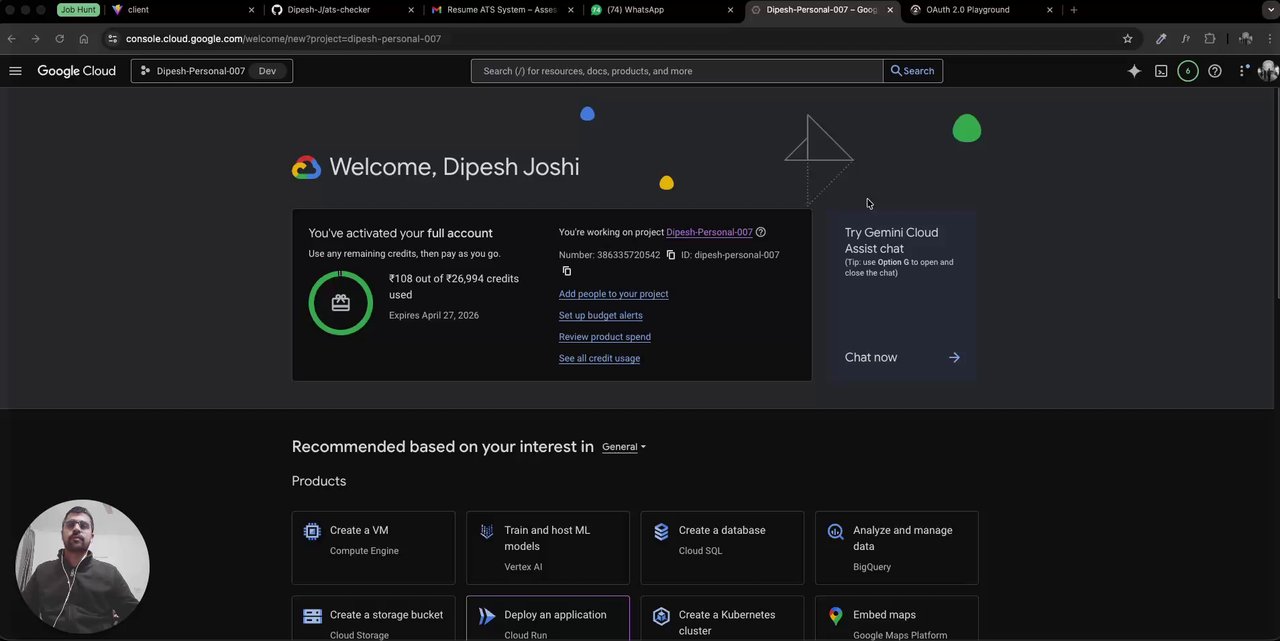Expand the tab search chevron

(1270, 10)
